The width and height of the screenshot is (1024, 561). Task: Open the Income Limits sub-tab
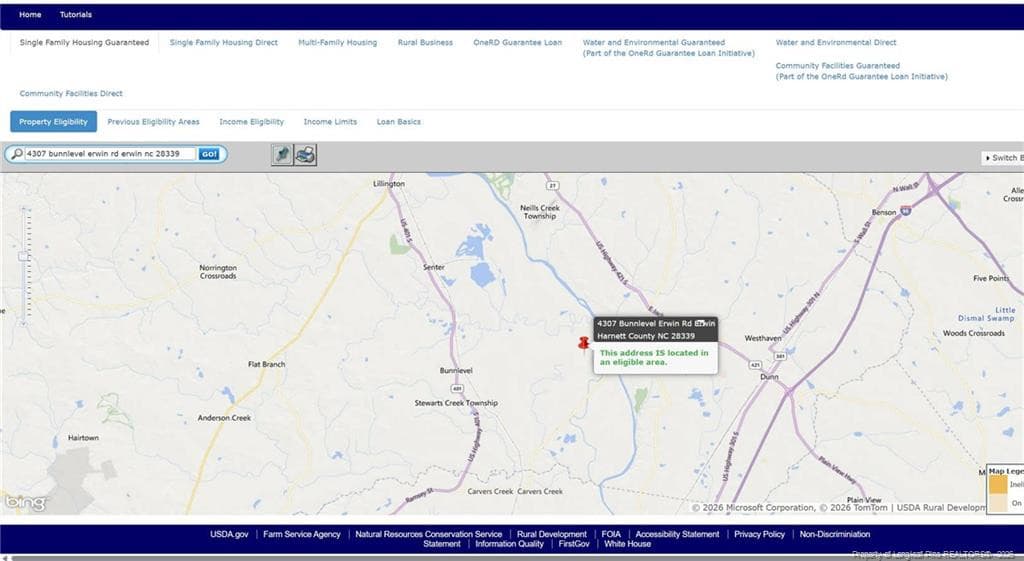coord(330,121)
